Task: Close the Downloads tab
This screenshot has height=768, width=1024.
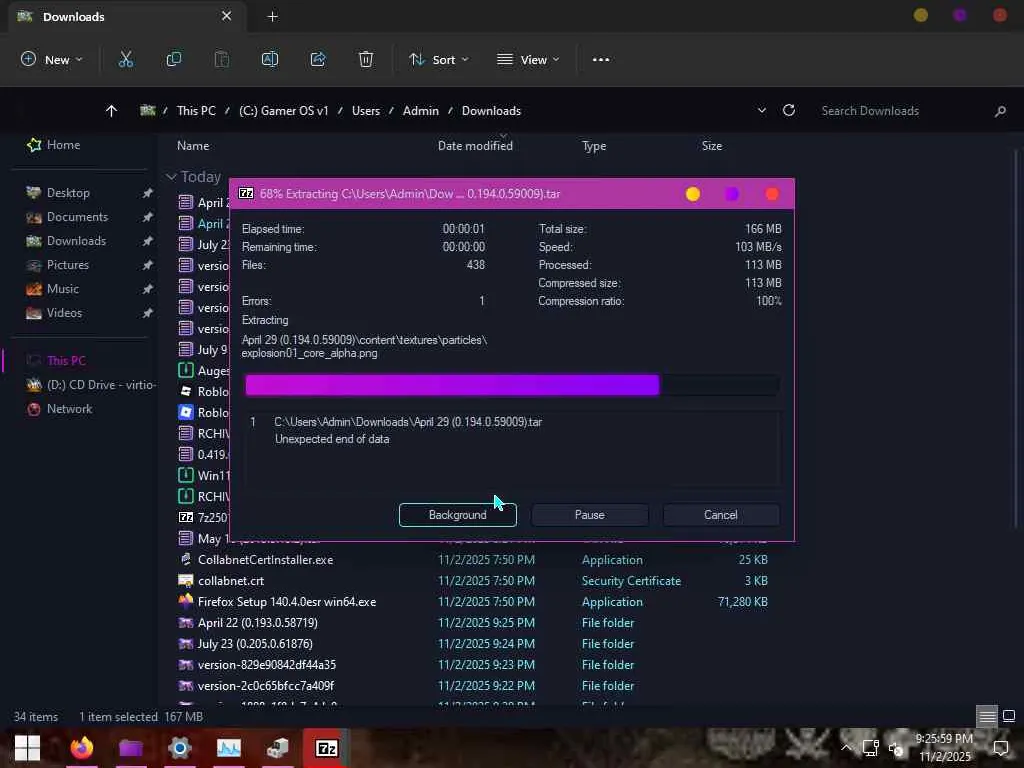Action: pos(226,16)
